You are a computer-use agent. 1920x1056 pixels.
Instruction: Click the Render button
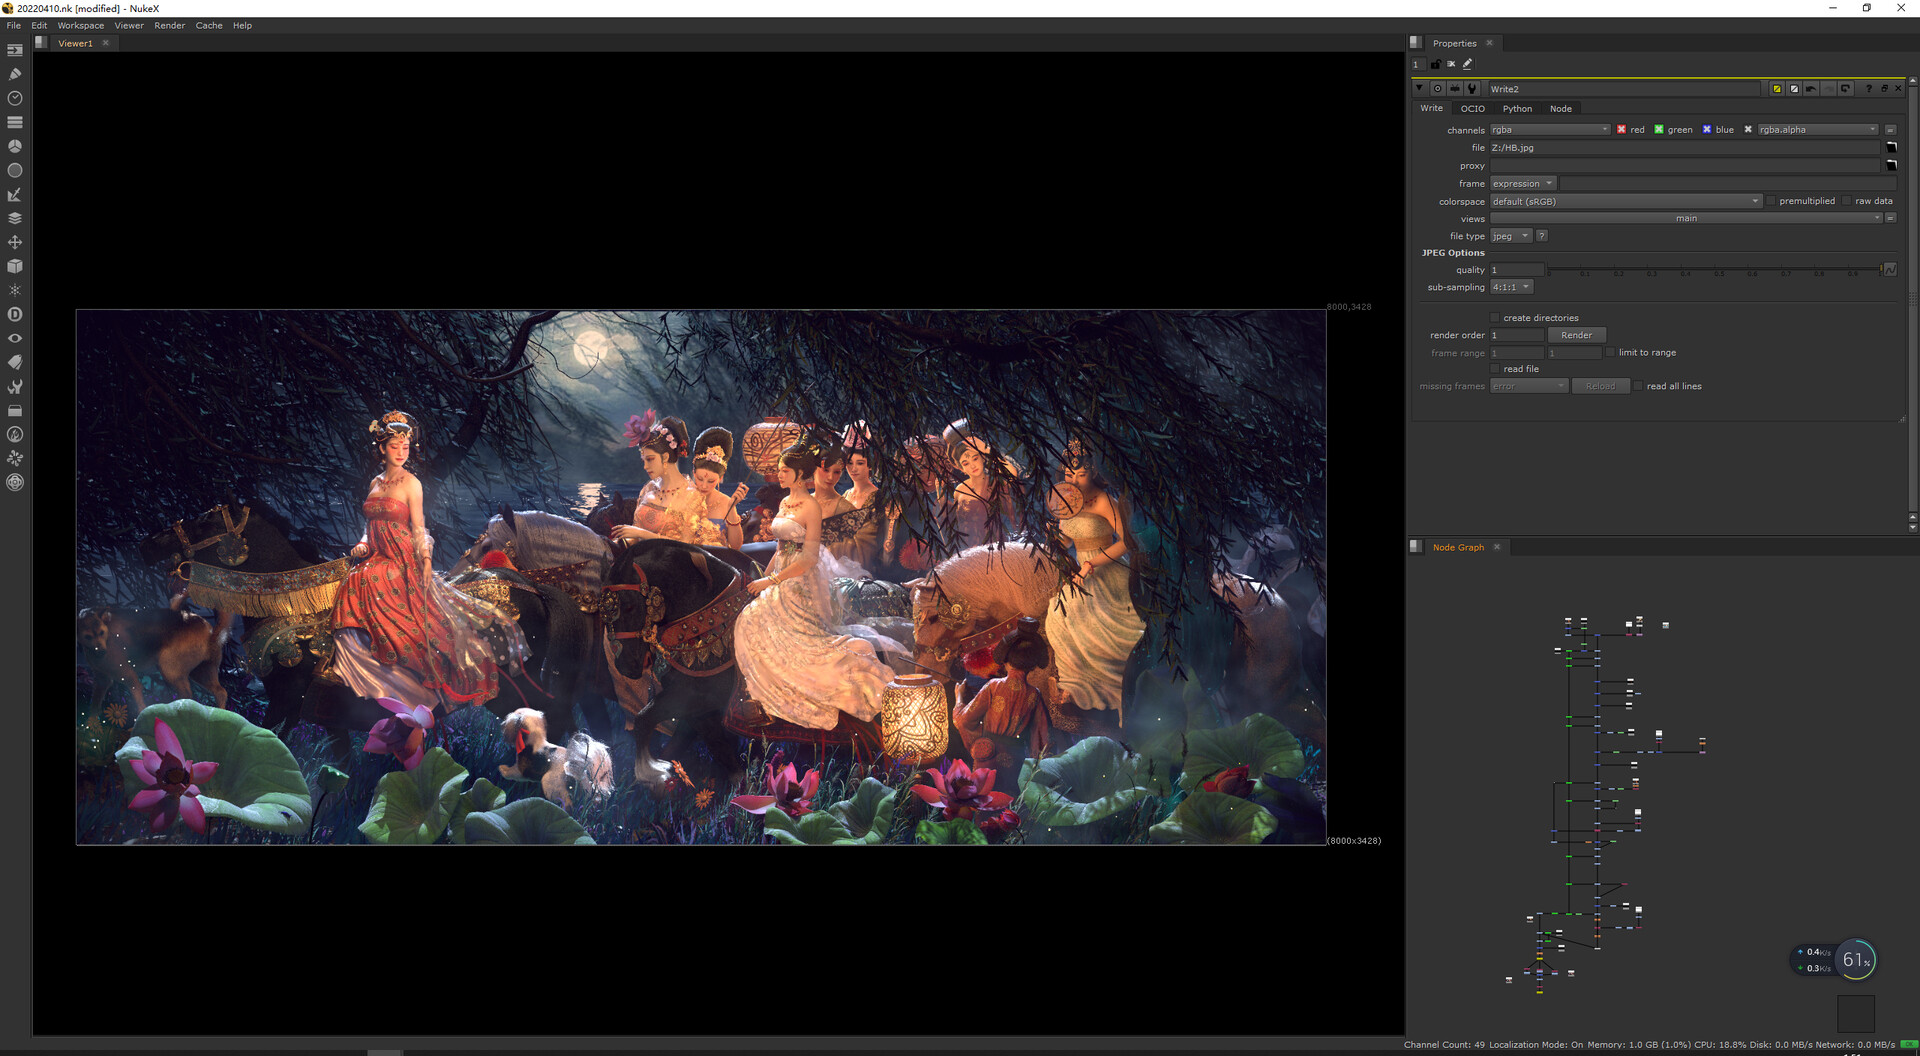(x=1577, y=335)
